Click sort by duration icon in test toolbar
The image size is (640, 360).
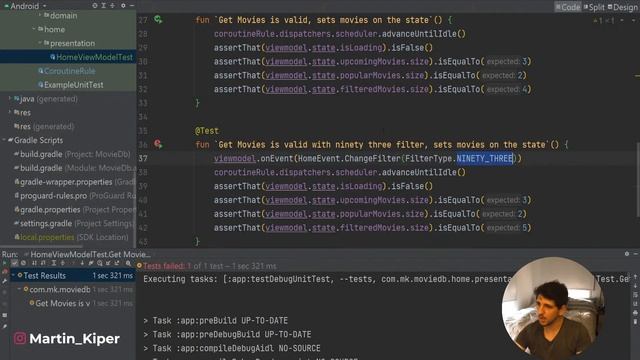(43, 263)
